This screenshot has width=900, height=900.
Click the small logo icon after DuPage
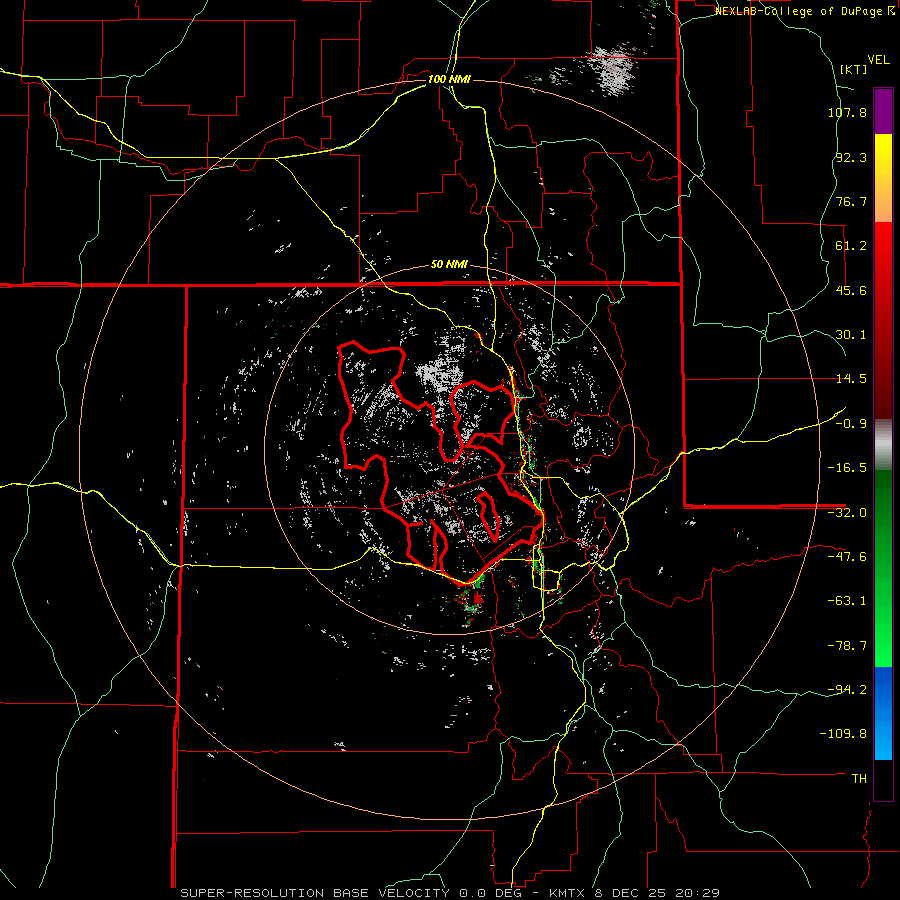coord(890,11)
